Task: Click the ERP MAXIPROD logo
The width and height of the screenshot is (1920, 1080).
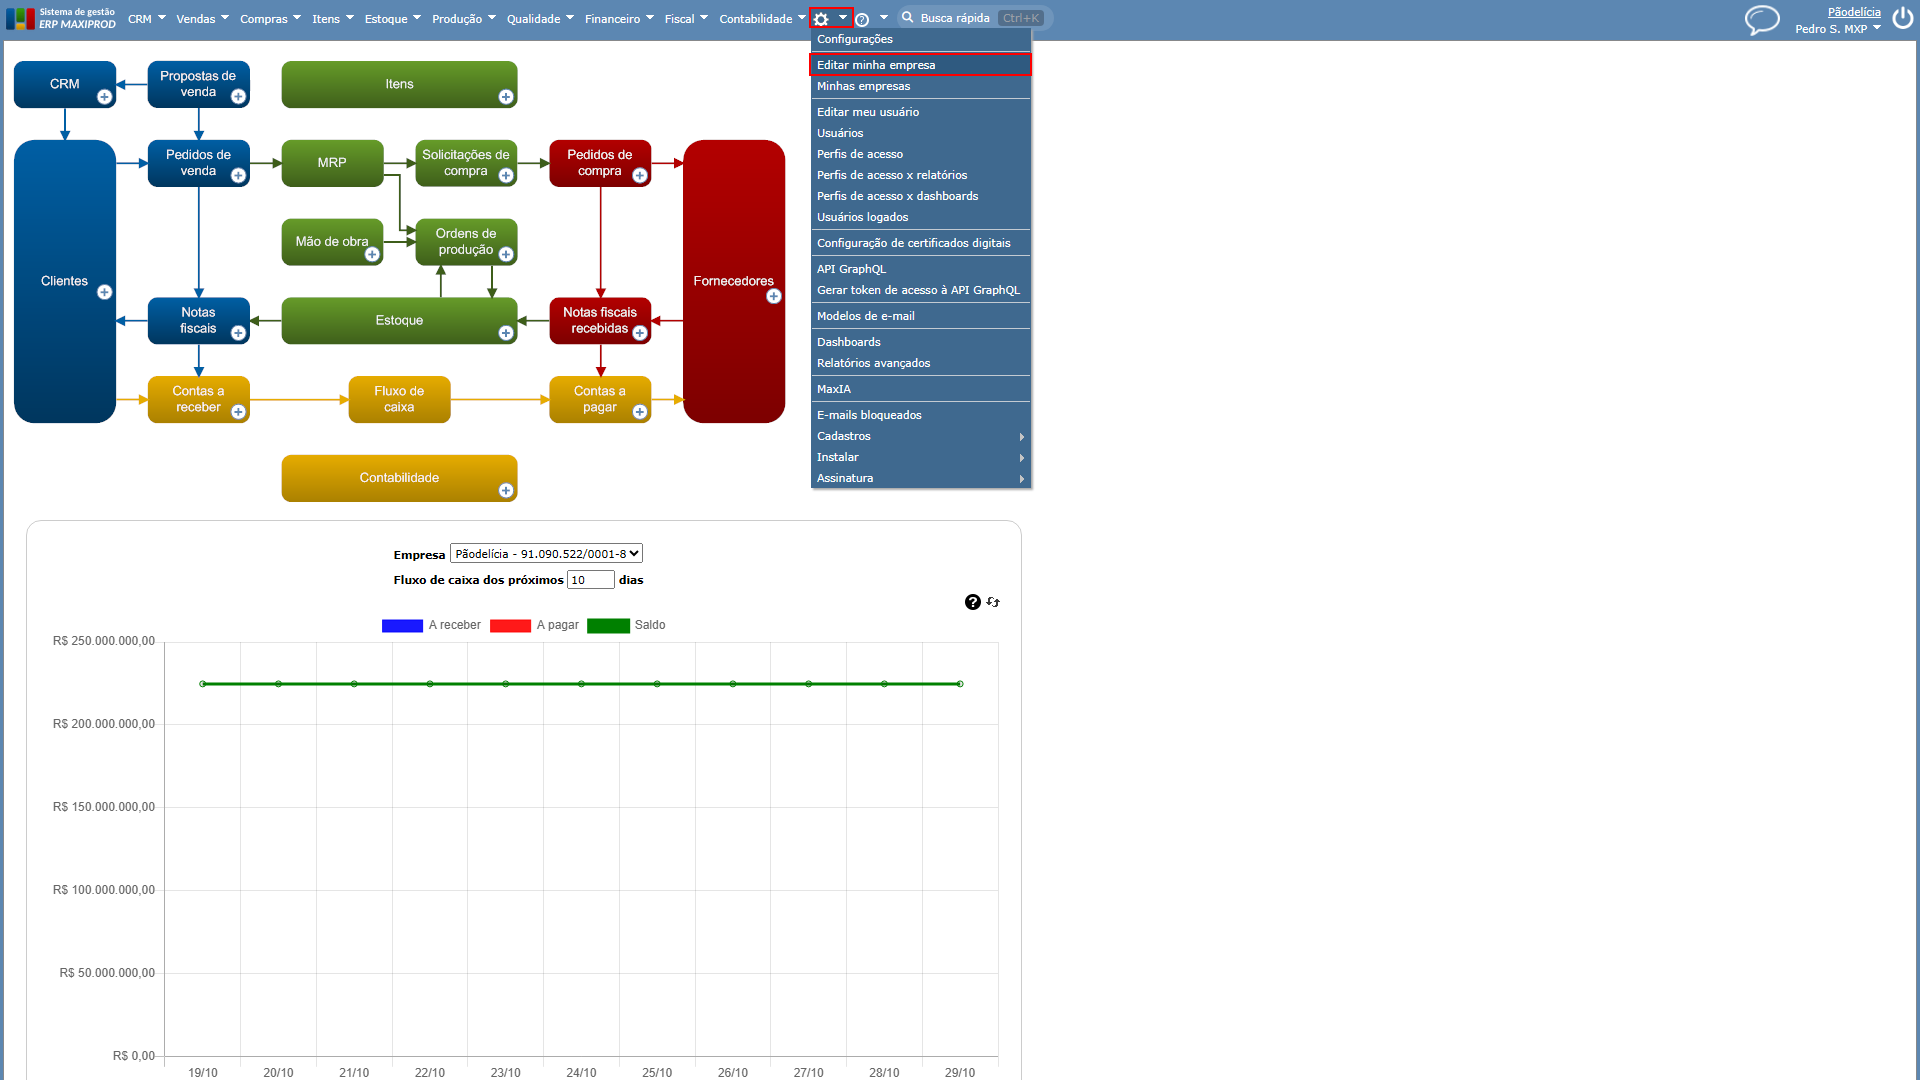Action: tap(61, 19)
